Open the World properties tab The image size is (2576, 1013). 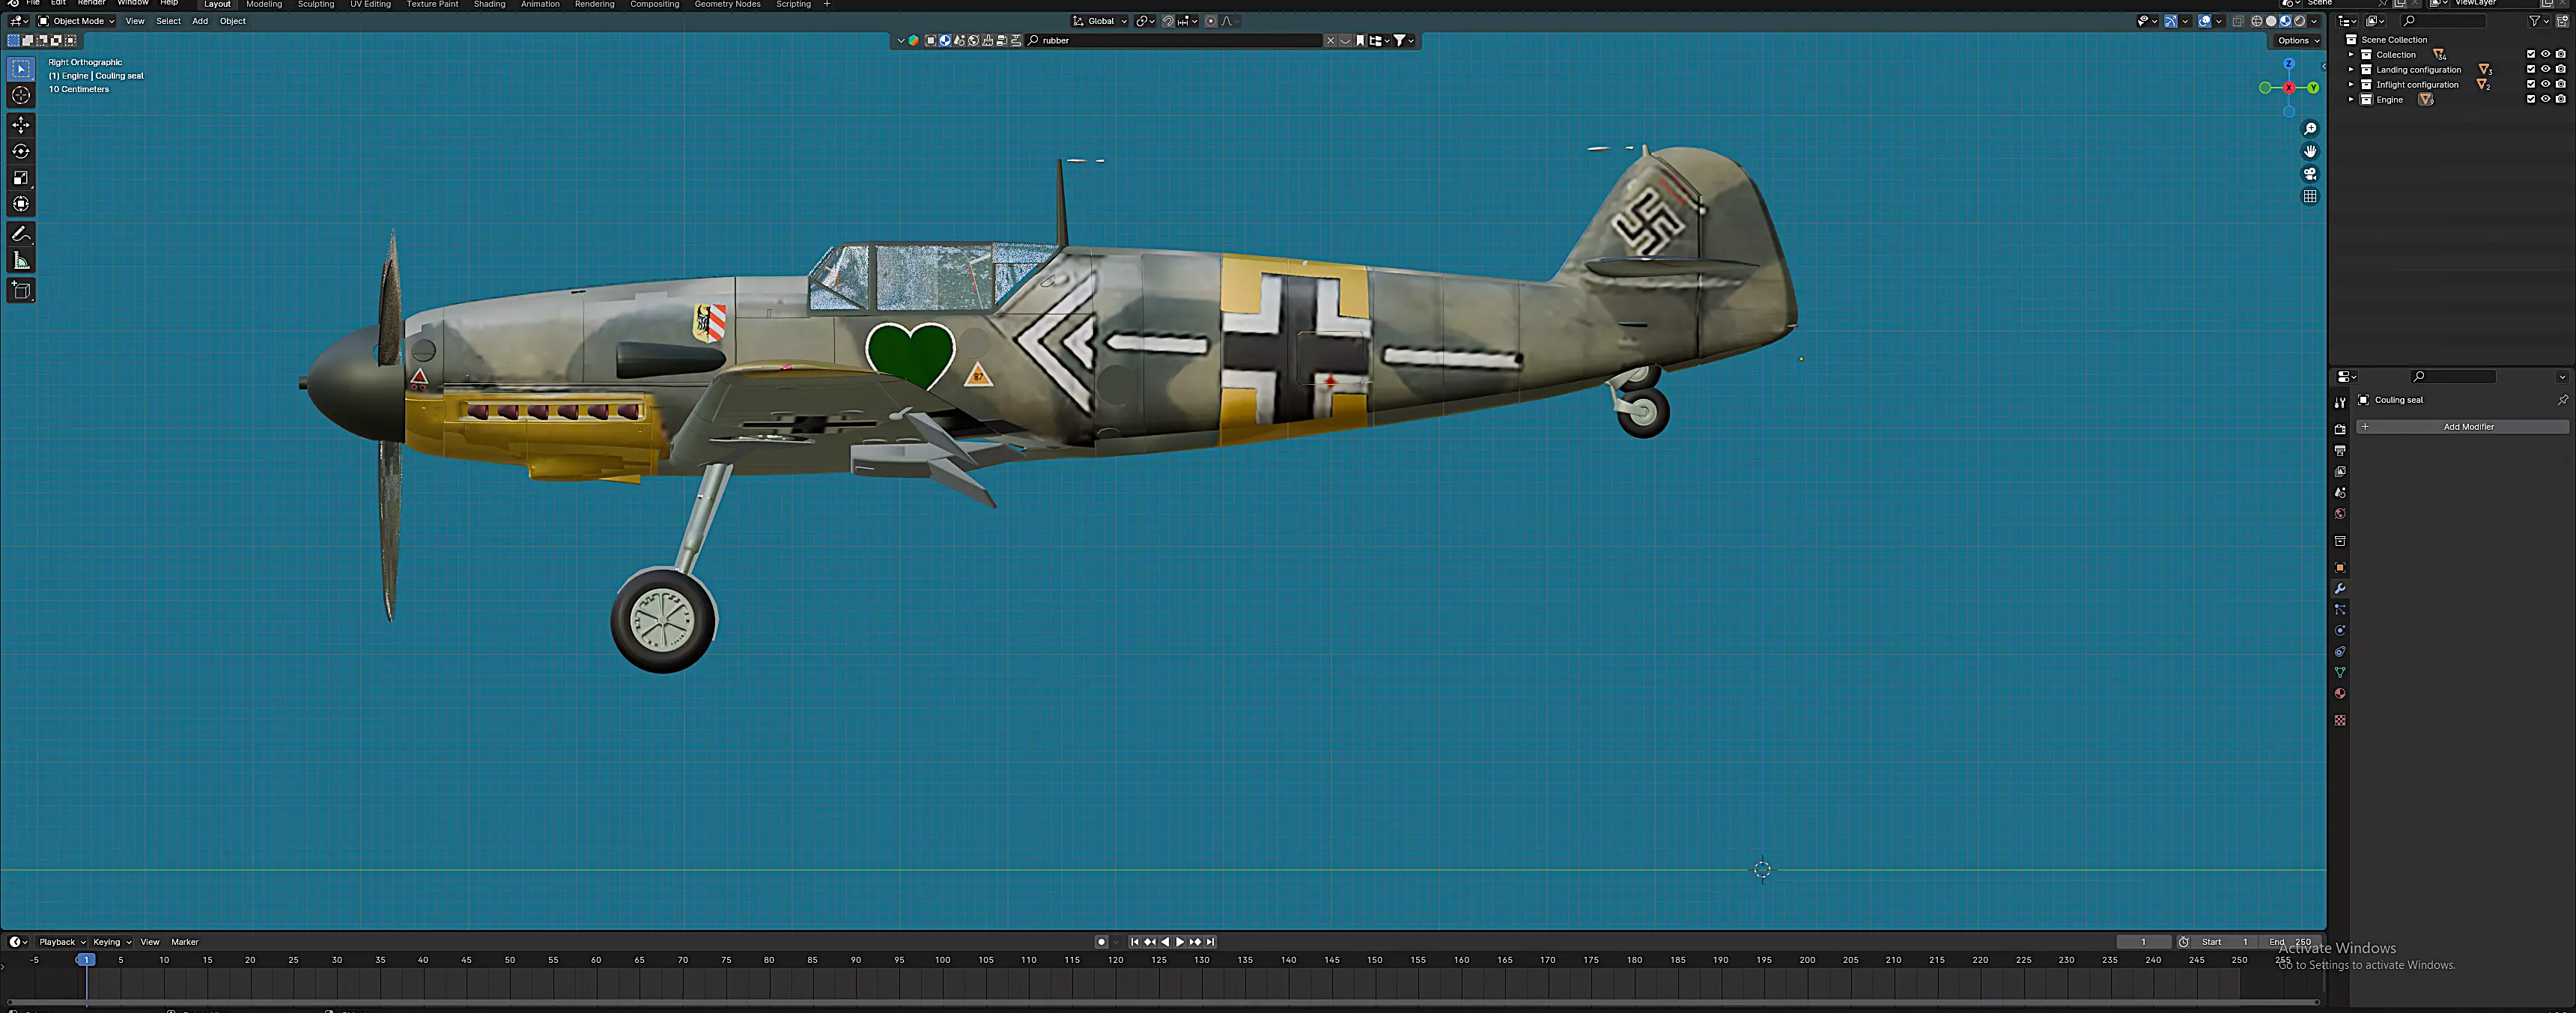point(2340,514)
